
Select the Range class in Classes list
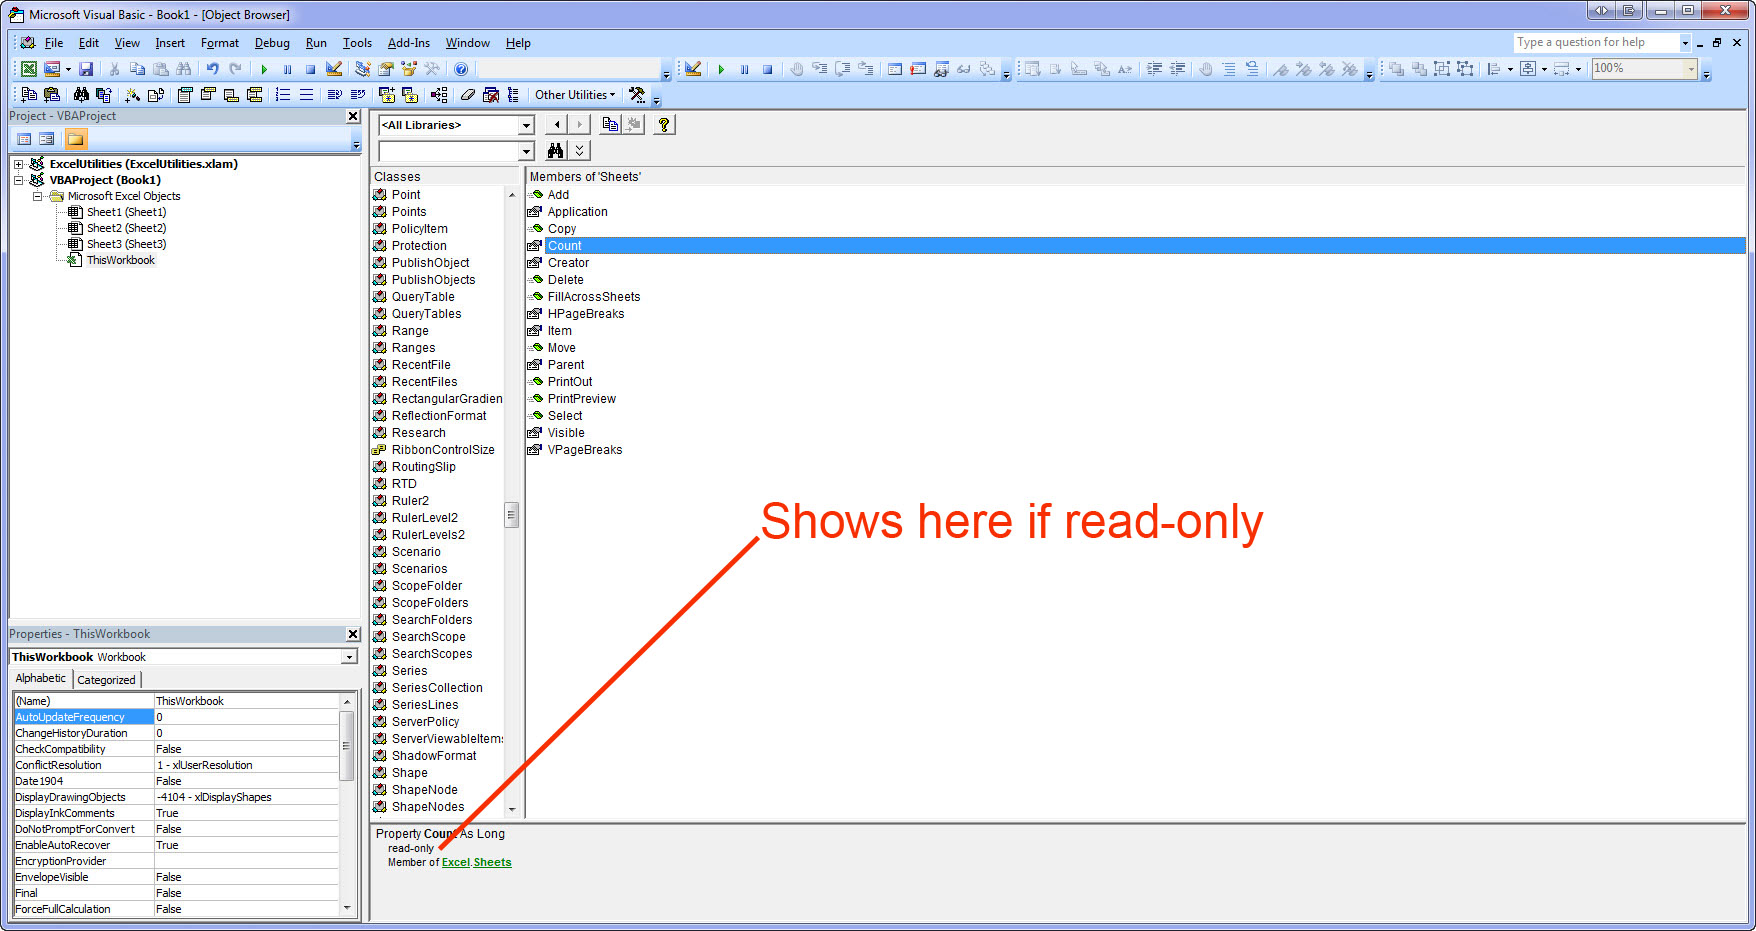tap(410, 331)
